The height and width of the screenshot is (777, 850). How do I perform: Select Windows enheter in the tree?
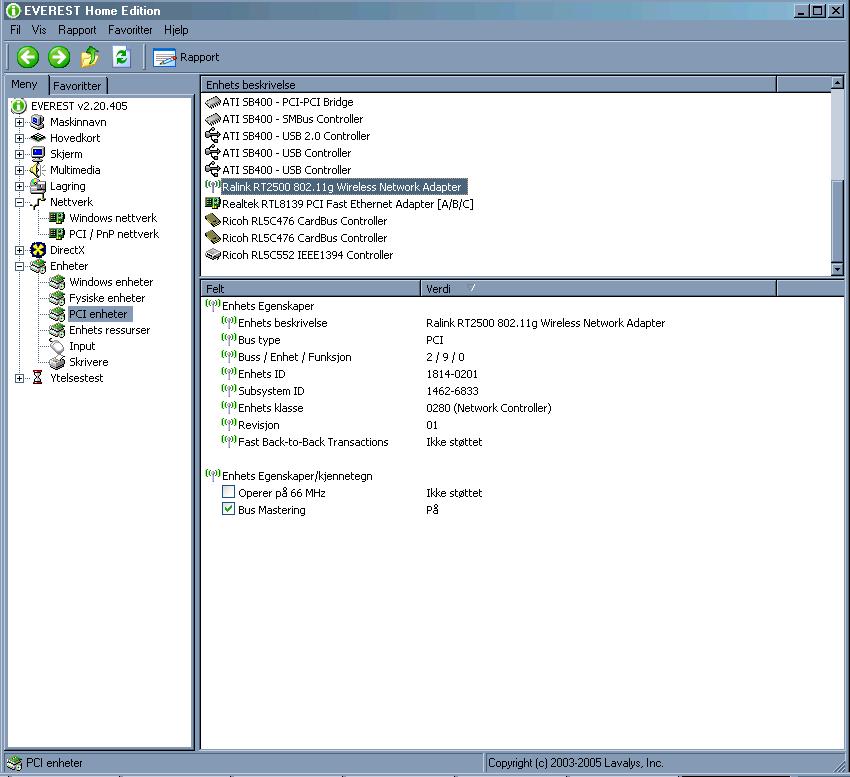111,282
